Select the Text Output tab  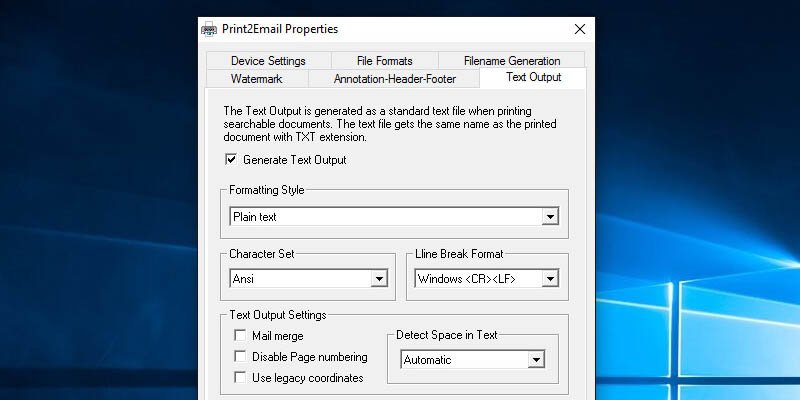point(533,77)
